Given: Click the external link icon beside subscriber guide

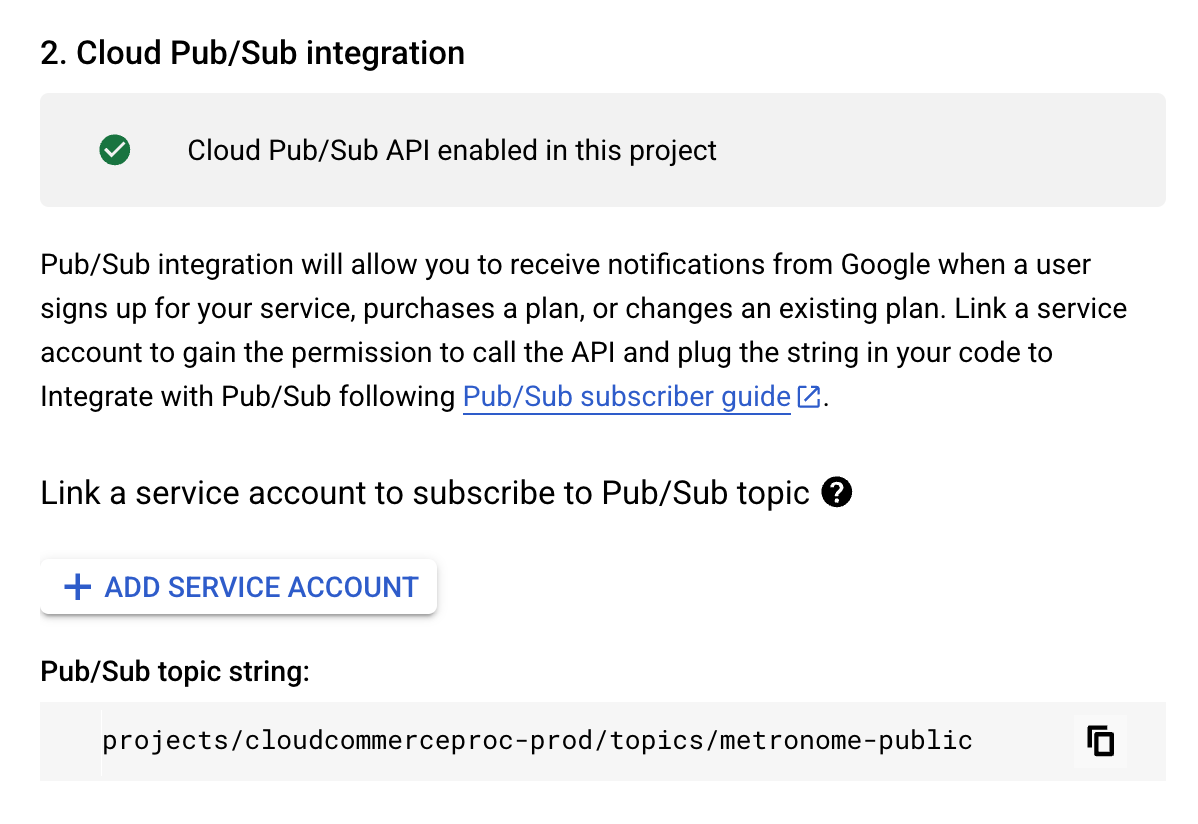Looking at the screenshot, I should pyautogui.click(x=810, y=396).
